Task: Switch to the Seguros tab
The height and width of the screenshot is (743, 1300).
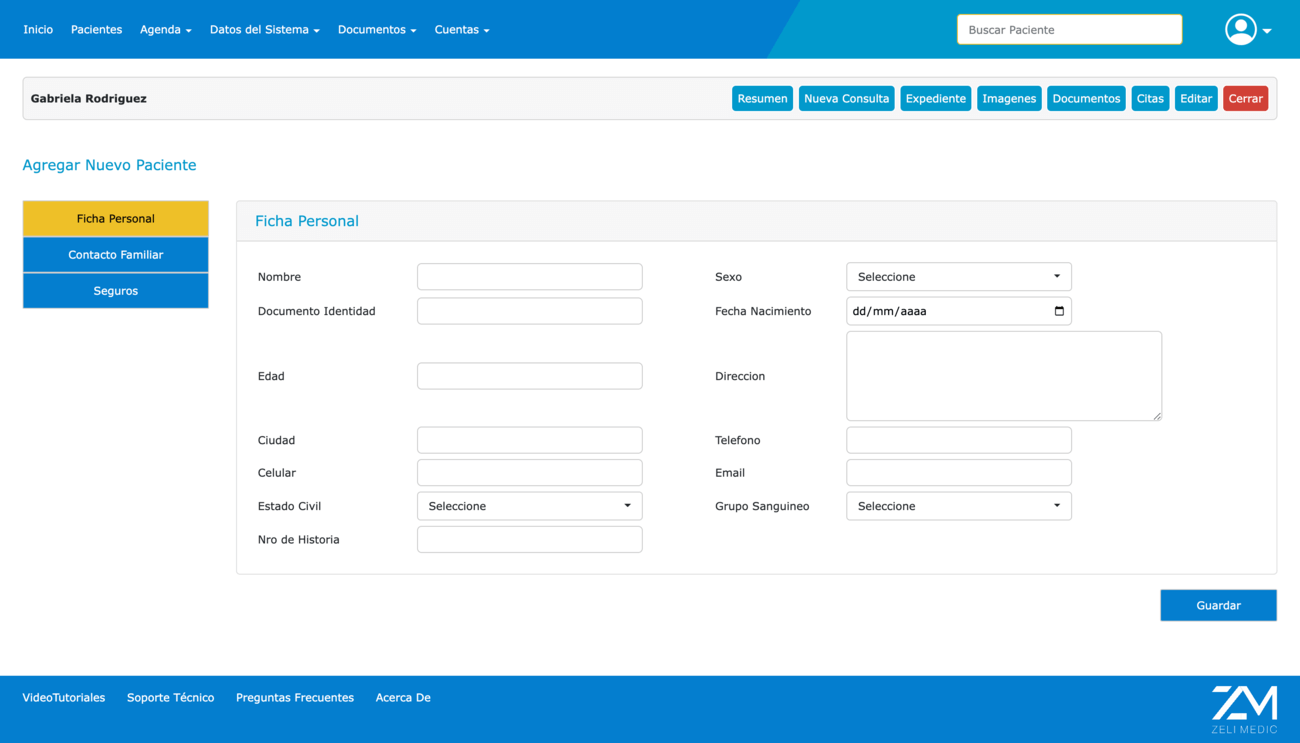Action: (x=115, y=290)
